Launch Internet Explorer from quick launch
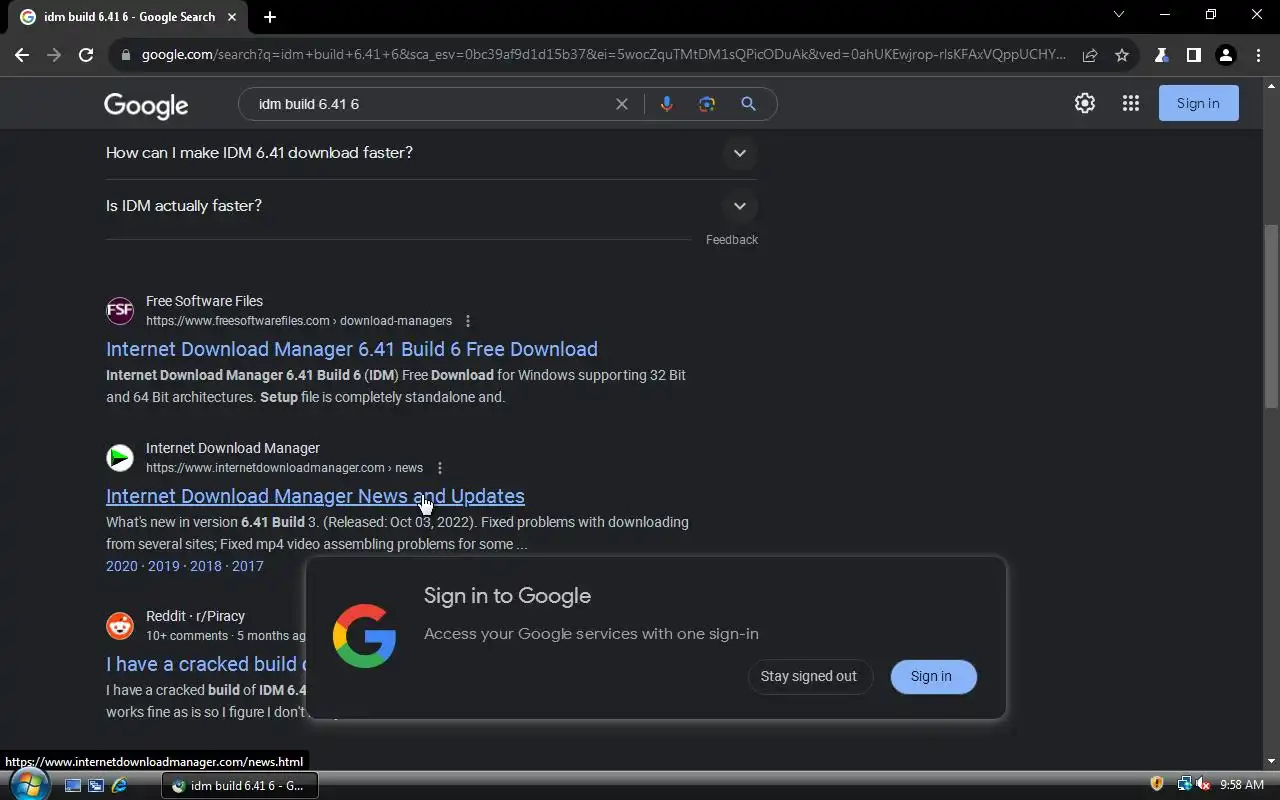Screen dimensions: 1280x800 tap(119, 786)
